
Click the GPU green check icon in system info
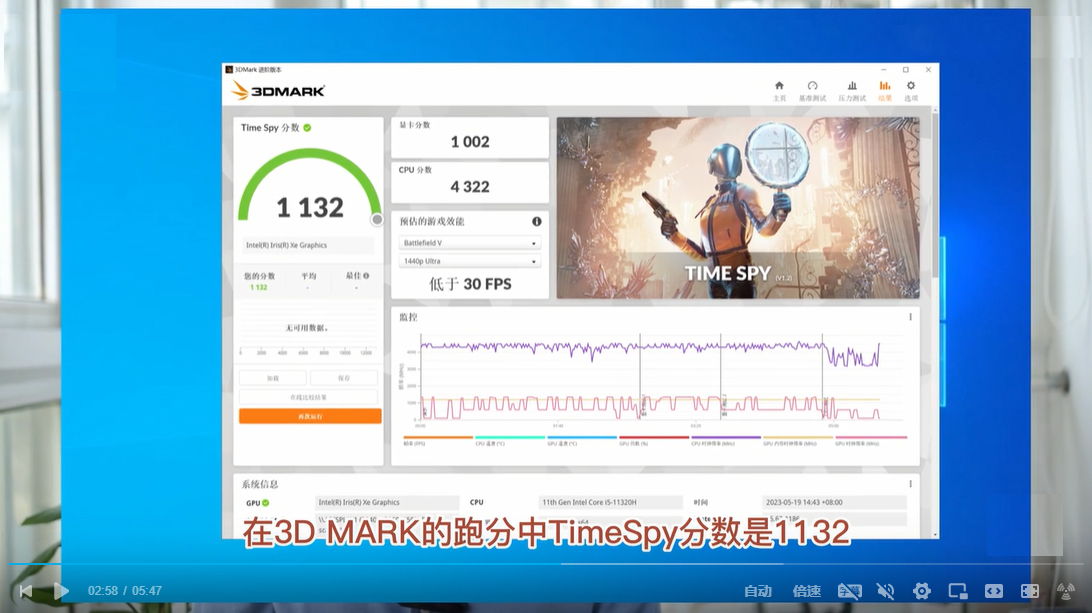265,503
